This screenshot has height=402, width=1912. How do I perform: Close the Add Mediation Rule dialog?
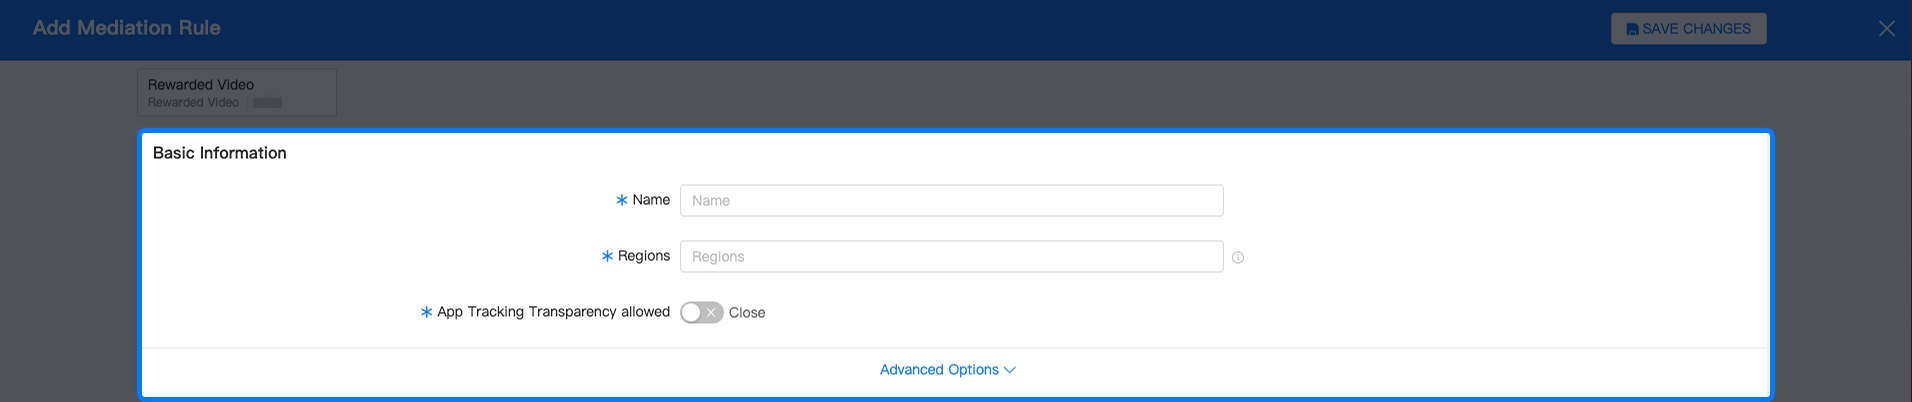pyautogui.click(x=1886, y=29)
